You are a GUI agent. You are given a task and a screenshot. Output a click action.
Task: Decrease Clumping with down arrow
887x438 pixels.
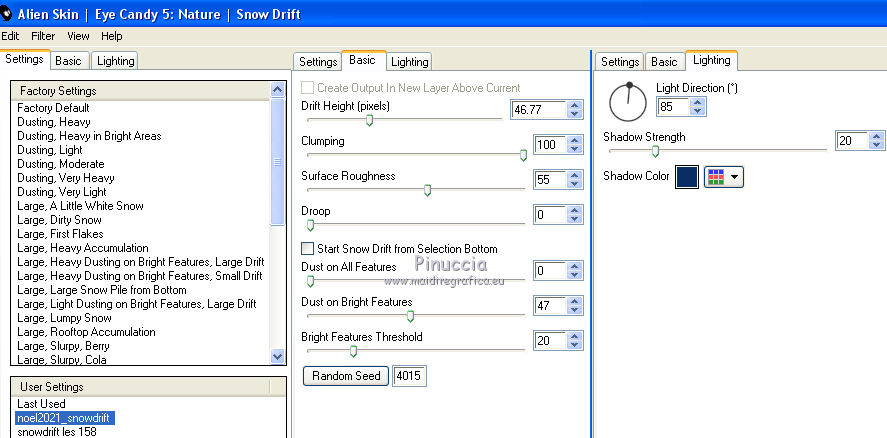pyautogui.click(x=575, y=149)
